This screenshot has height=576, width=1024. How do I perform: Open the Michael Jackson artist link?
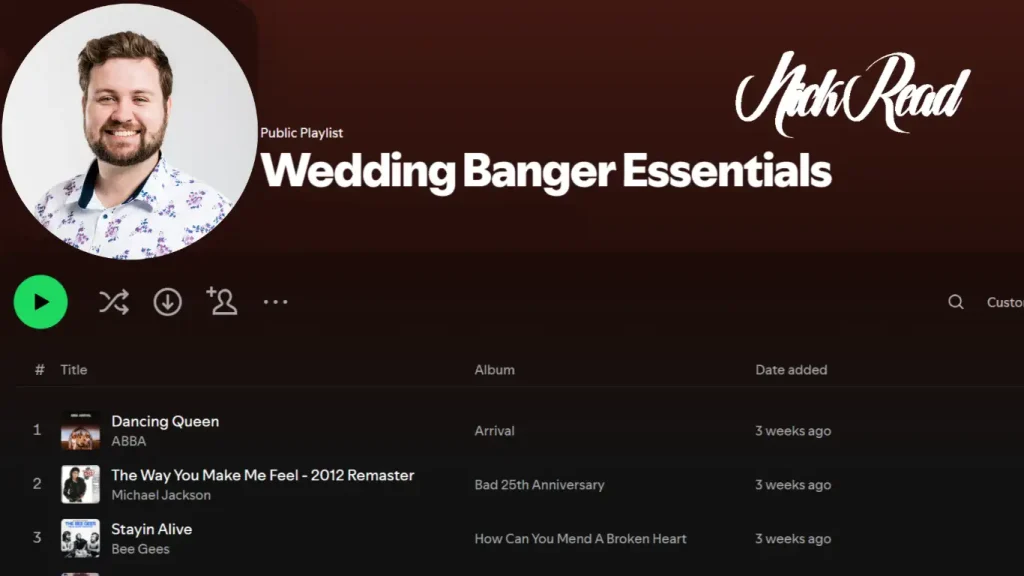[x=161, y=495]
